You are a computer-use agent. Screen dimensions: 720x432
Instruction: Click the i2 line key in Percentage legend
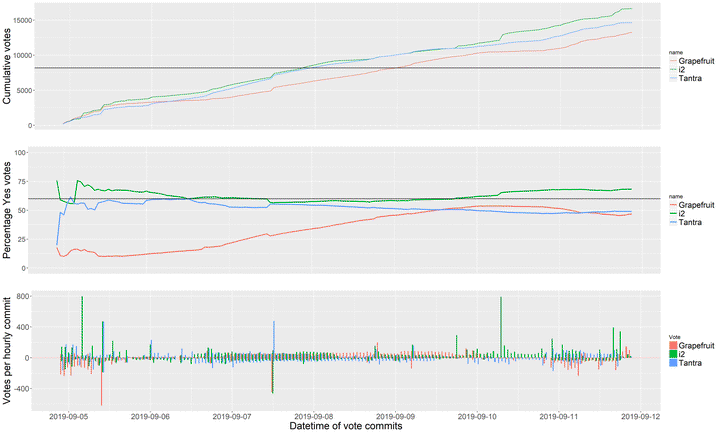(673, 214)
